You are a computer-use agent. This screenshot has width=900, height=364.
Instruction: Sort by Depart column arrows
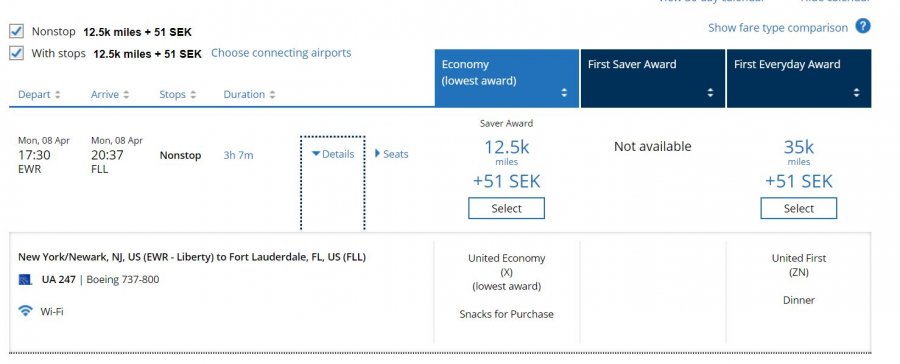coord(57,95)
